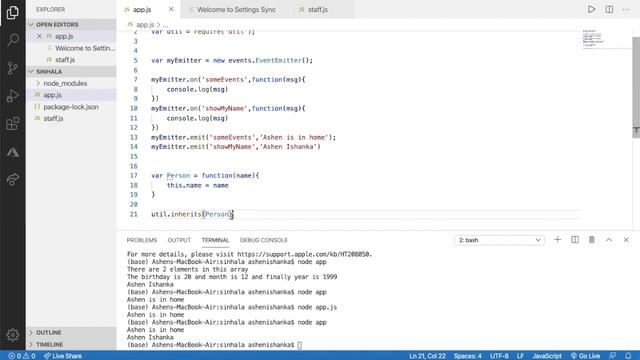This screenshot has height=360, width=640.
Task: Select staff.js in Open Editors list
Action: coord(71,60)
